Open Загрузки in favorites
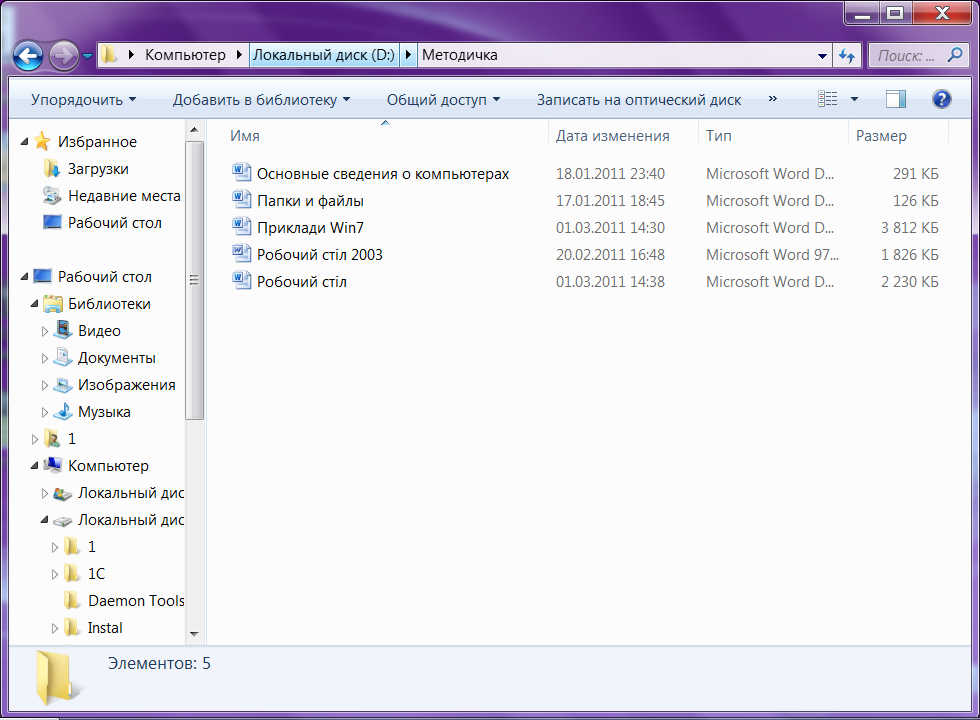Image resolution: width=980 pixels, height=720 pixels. (98, 169)
